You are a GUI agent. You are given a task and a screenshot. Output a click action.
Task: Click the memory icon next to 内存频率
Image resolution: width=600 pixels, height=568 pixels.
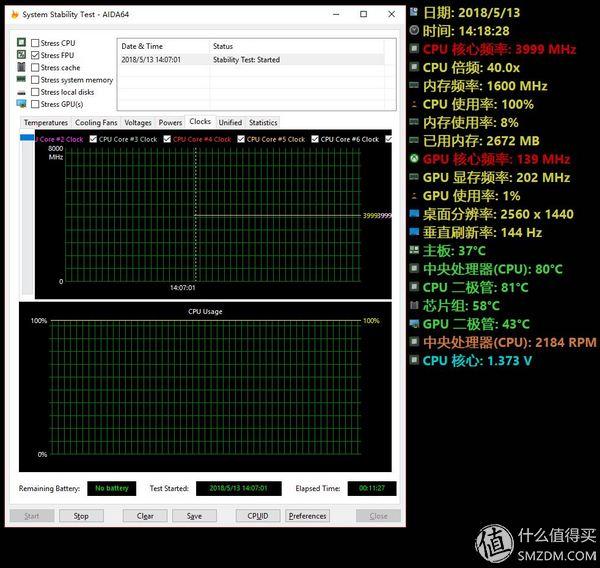[414, 85]
